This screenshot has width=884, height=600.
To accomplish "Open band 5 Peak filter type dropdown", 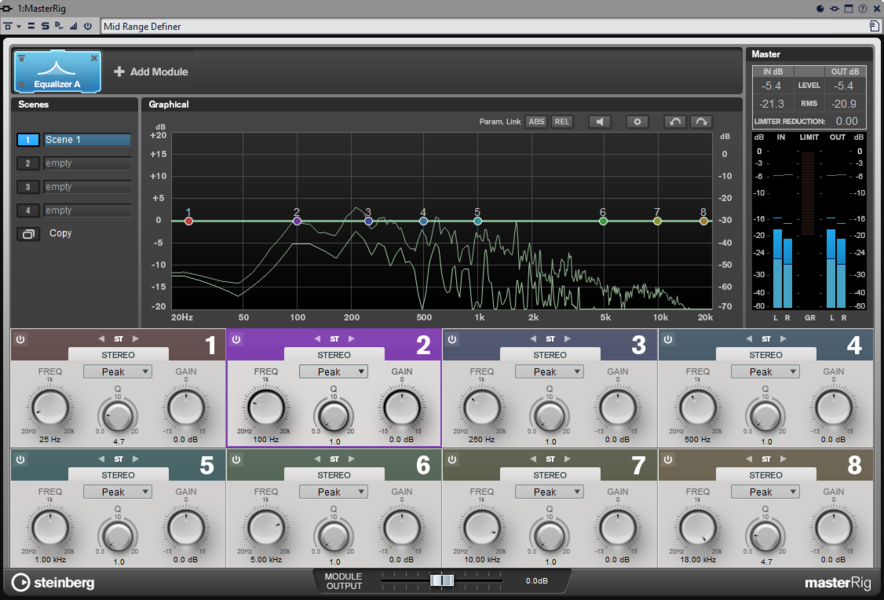I will [x=117, y=492].
